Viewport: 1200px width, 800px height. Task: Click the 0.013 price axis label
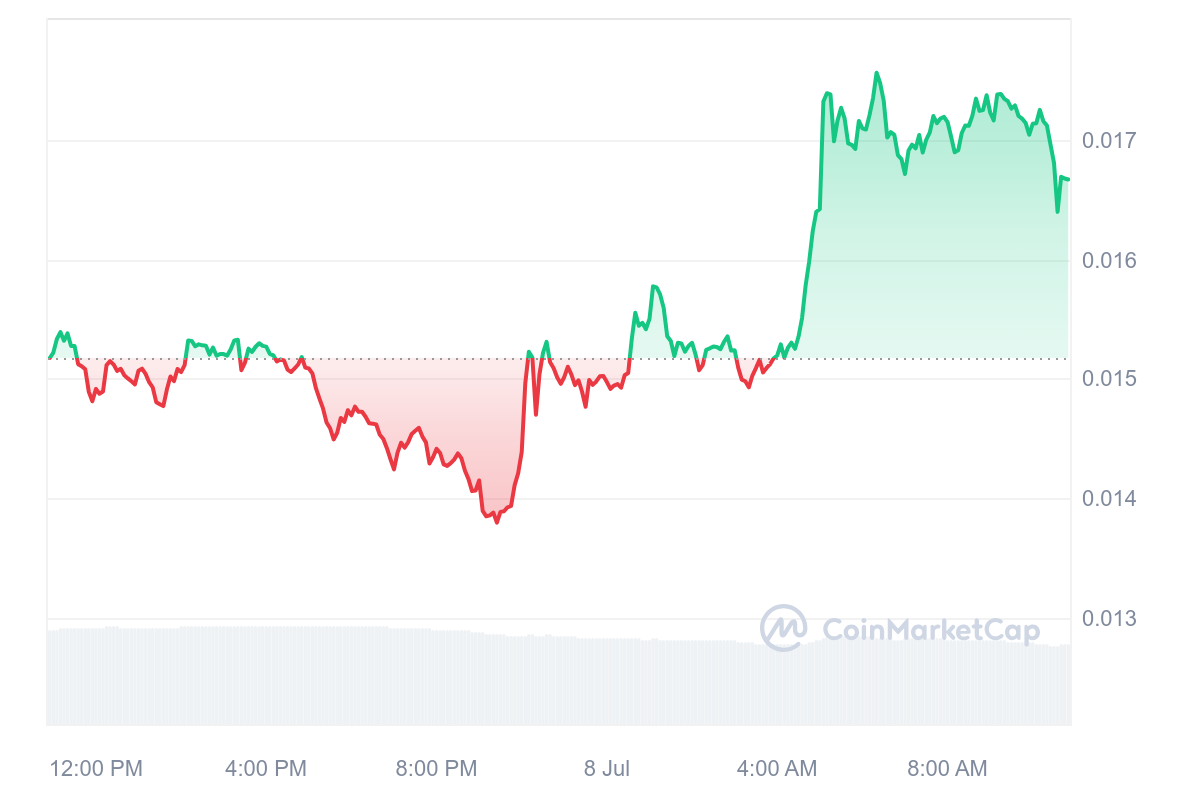[x=1109, y=619]
